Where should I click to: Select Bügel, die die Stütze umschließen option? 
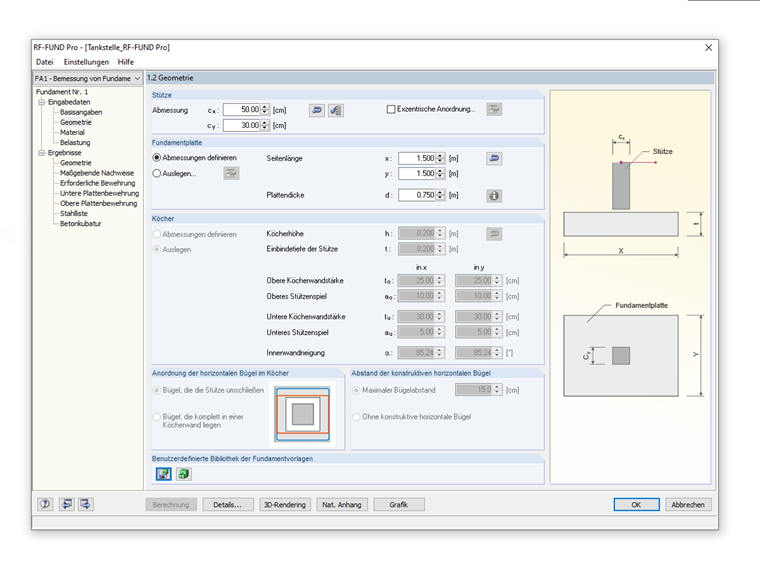click(x=157, y=390)
